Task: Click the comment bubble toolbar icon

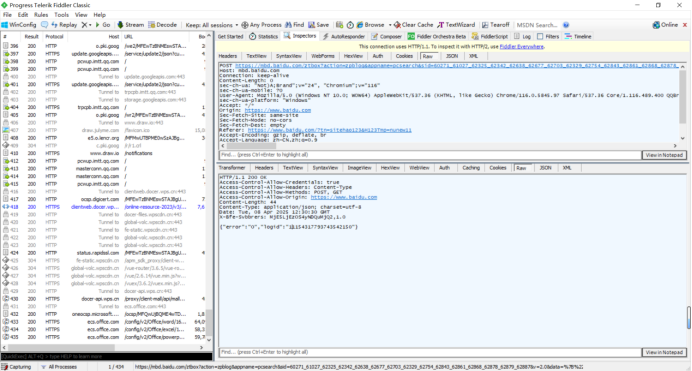Action: pos(44,25)
